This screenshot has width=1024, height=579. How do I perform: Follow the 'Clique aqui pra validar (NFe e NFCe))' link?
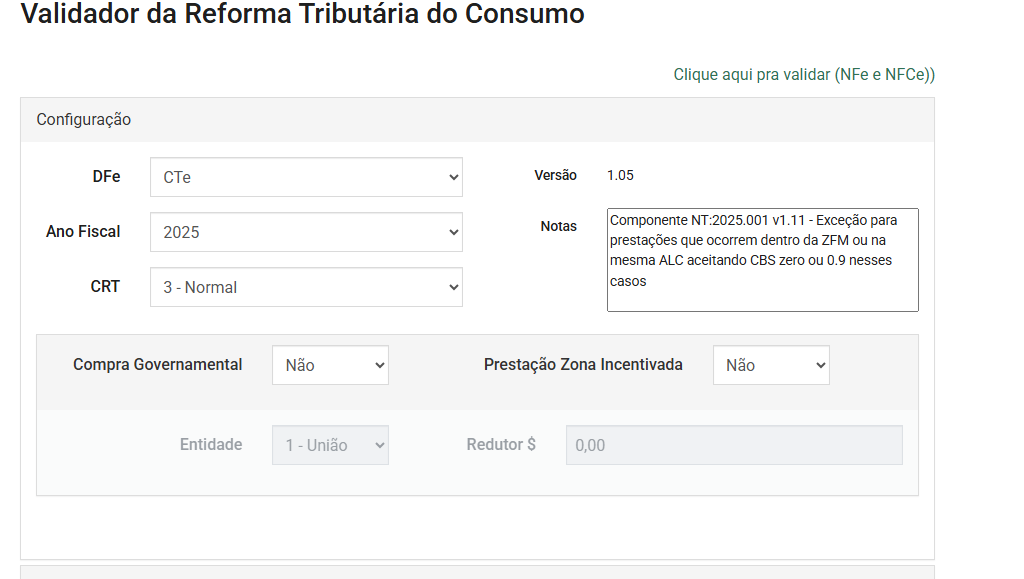pos(804,74)
